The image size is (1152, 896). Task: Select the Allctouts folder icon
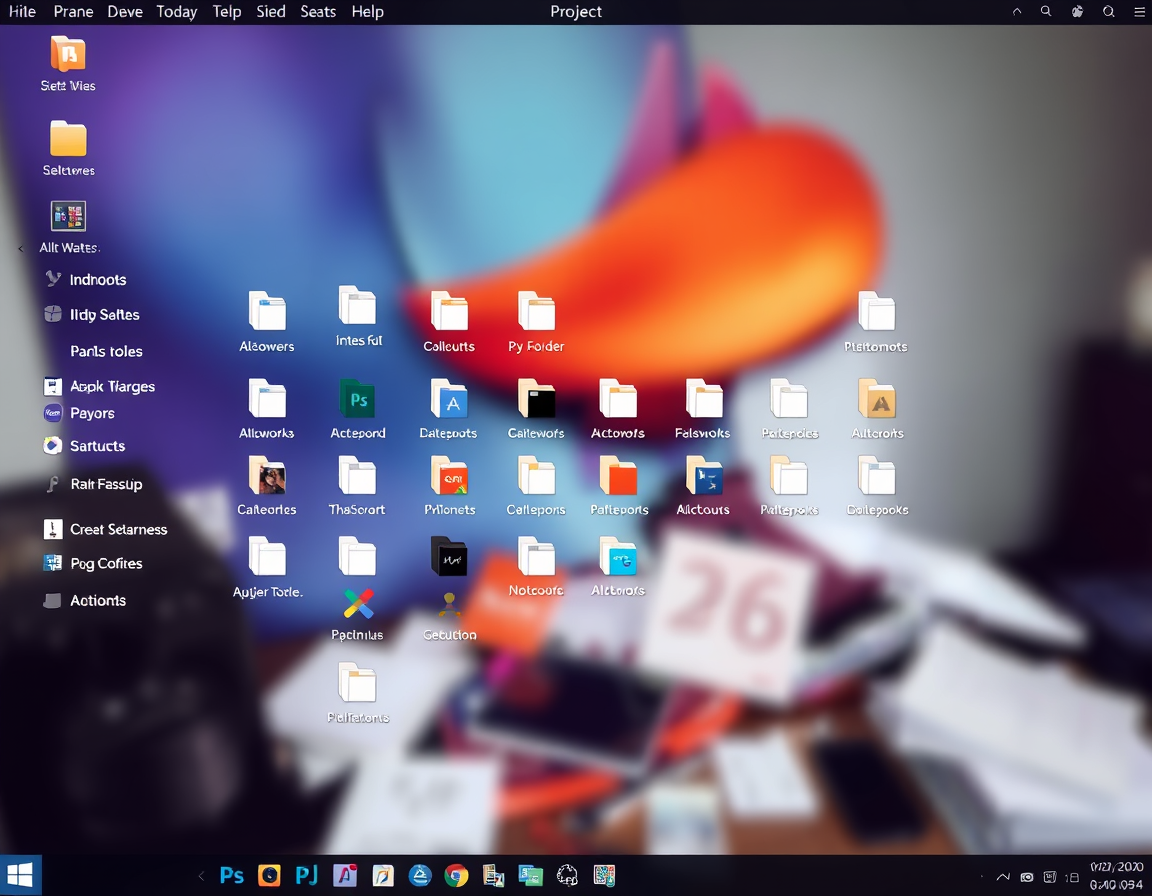coord(704,475)
